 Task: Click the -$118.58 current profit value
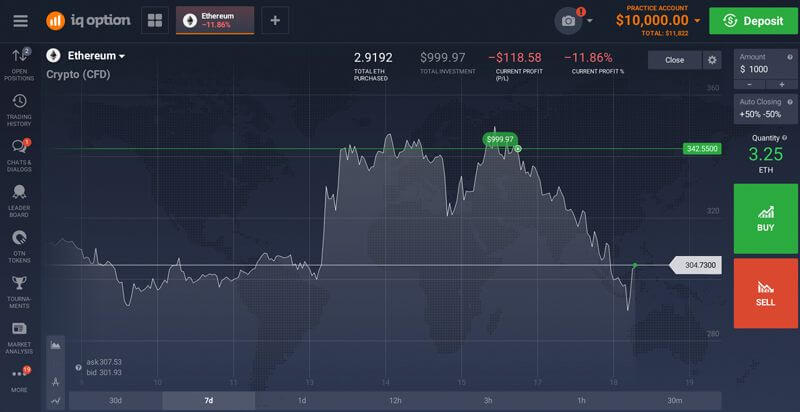pos(515,58)
